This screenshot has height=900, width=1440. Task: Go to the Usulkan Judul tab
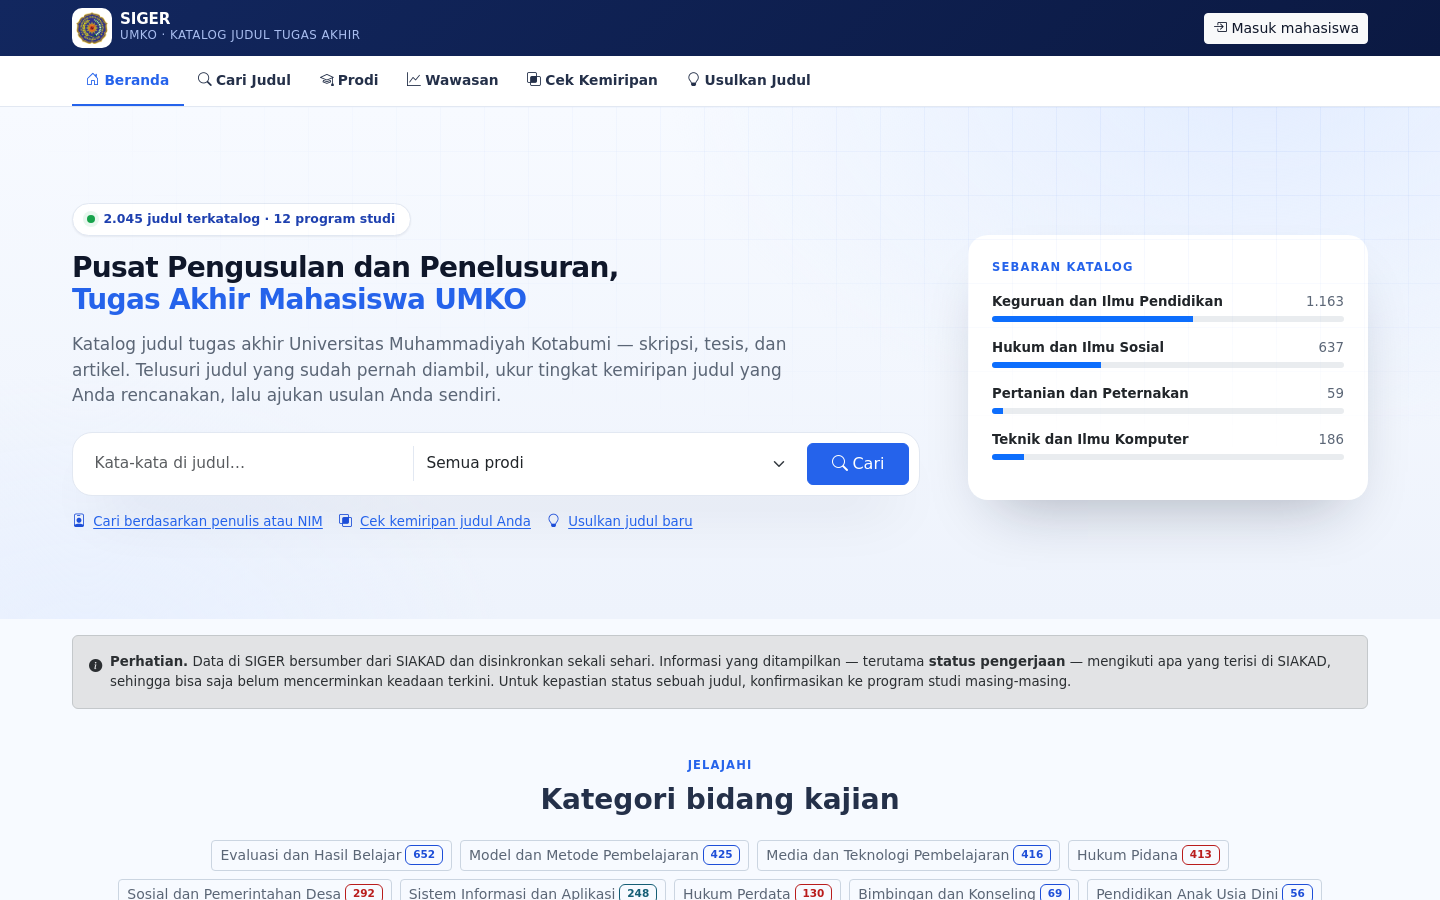pos(748,80)
